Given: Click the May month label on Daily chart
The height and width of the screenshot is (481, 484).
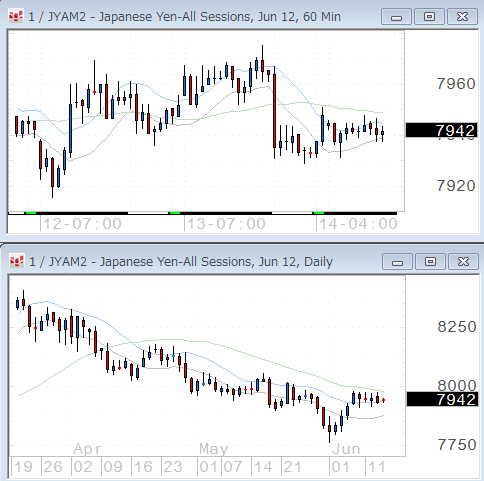Looking at the screenshot, I should [214, 449].
